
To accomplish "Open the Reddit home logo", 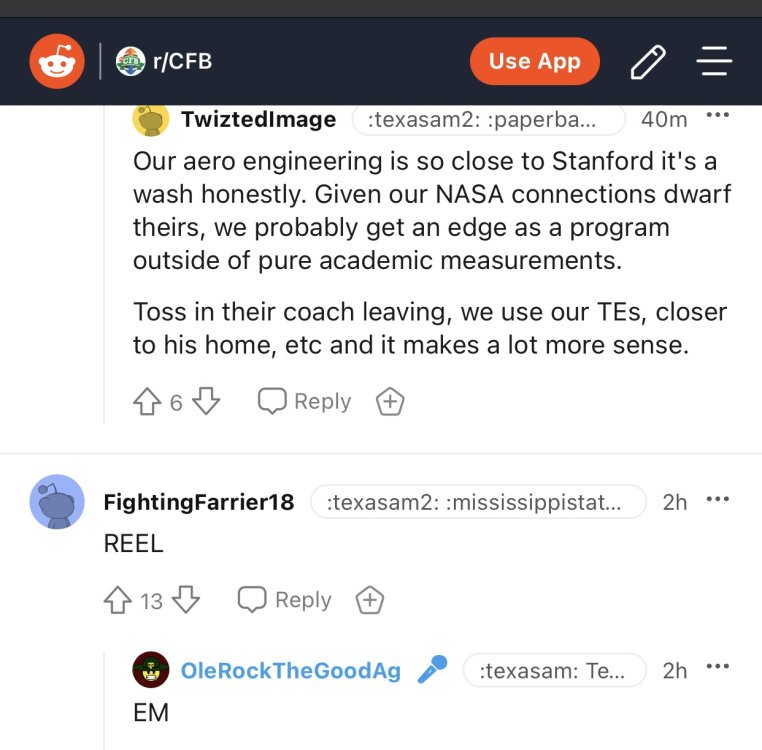I will pos(57,62).
